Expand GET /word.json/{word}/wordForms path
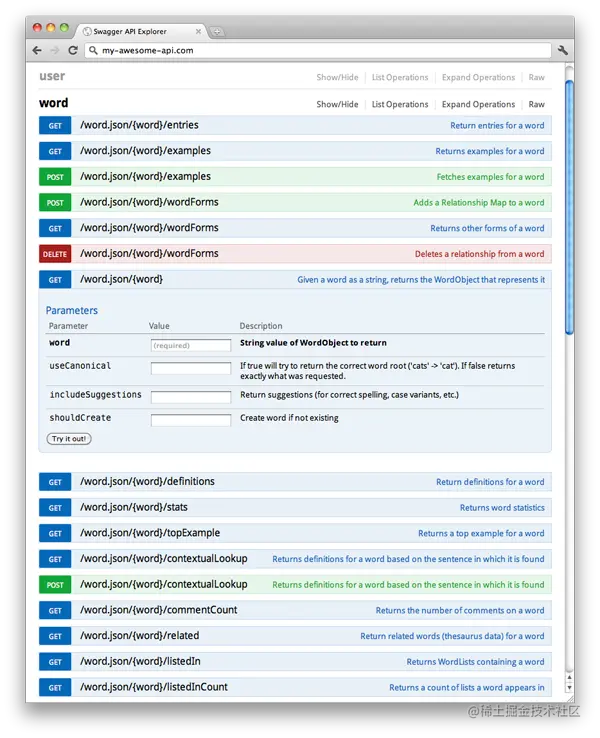600x738 pixels. (x=149, y=228)
